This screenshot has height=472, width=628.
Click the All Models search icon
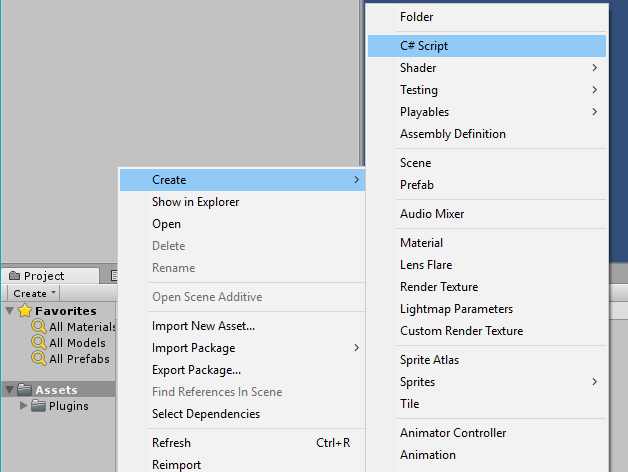point(39,343)
